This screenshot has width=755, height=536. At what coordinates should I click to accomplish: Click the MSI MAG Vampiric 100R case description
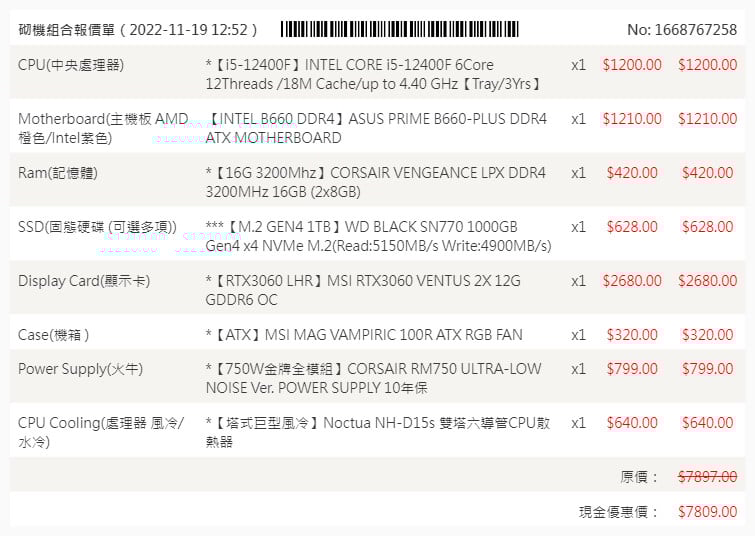click(364, 335)
